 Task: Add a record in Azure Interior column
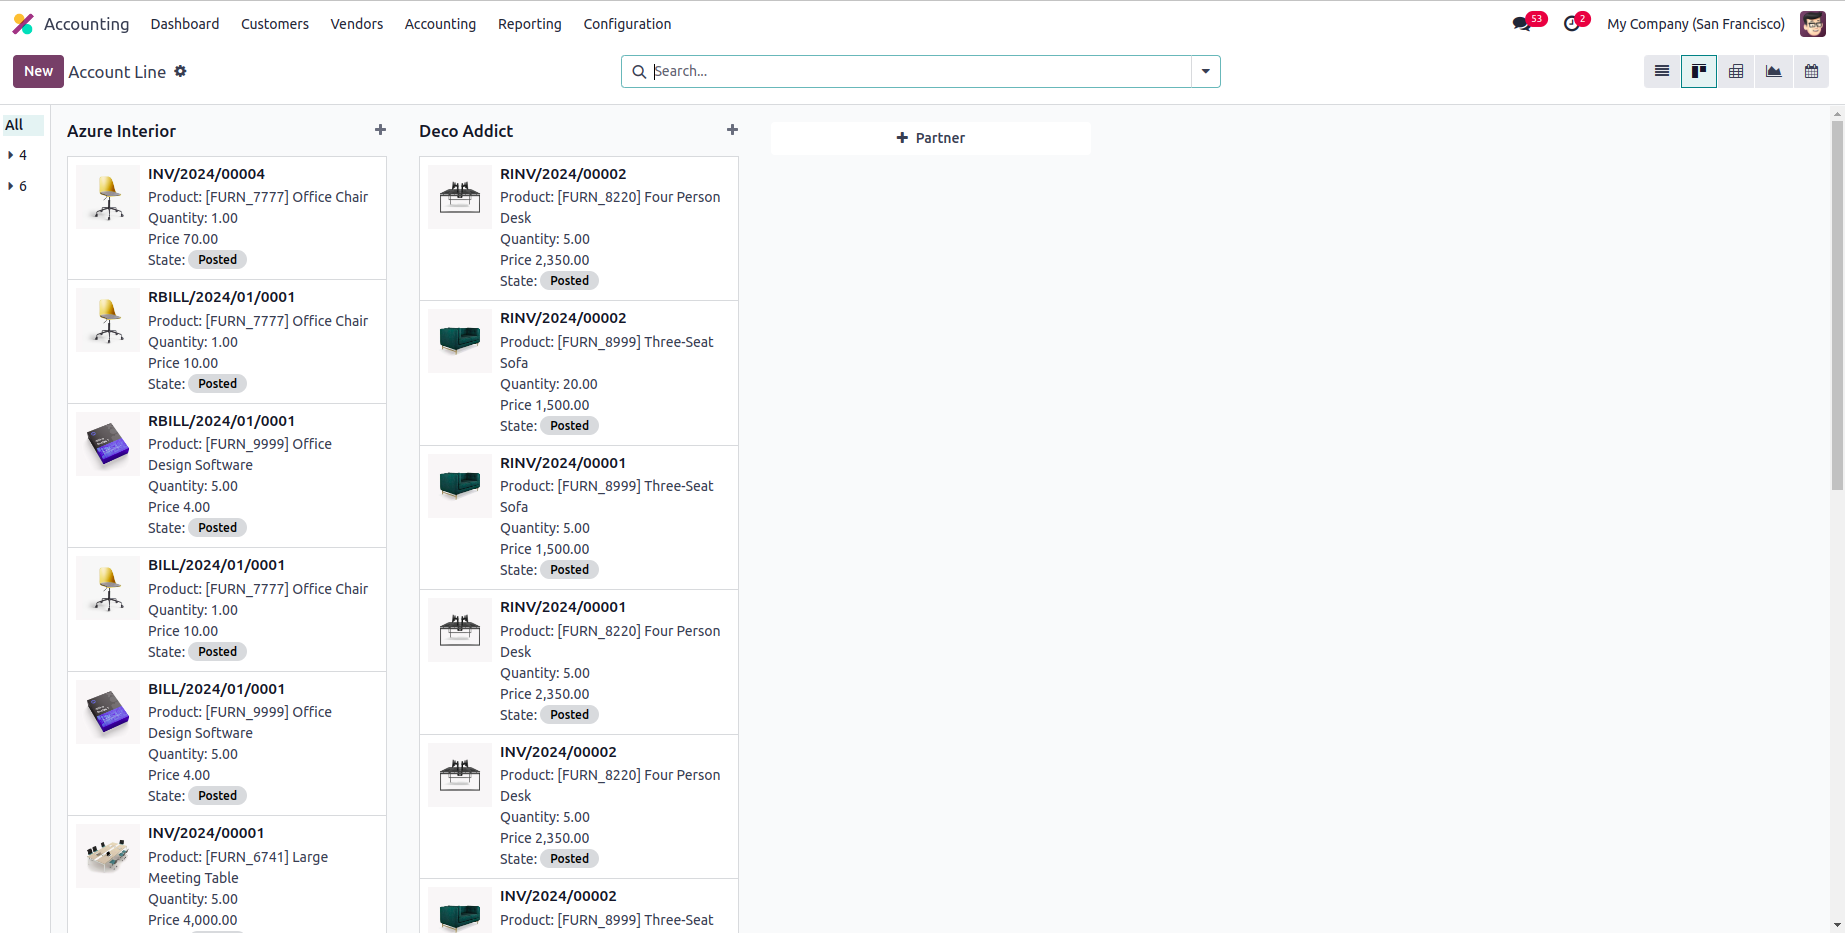coord(380,130)
